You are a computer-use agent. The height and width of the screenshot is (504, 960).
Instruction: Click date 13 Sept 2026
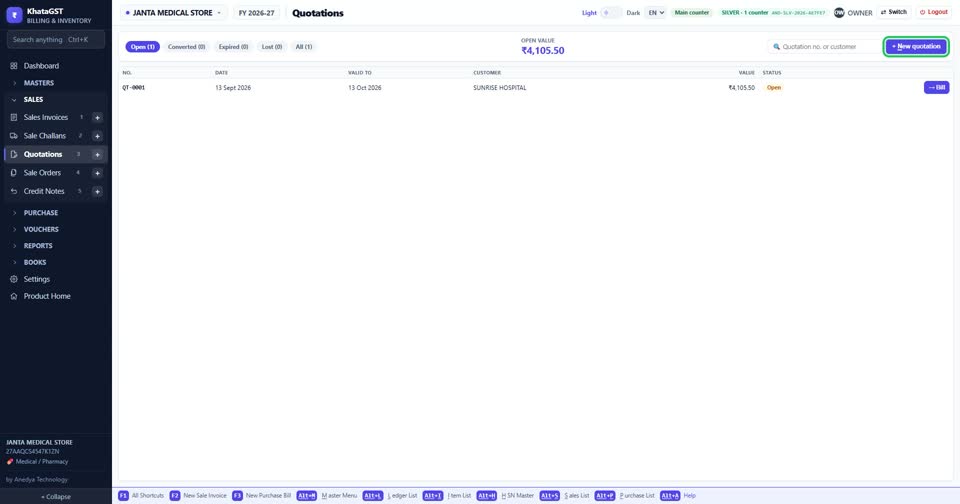click(233, 88)
